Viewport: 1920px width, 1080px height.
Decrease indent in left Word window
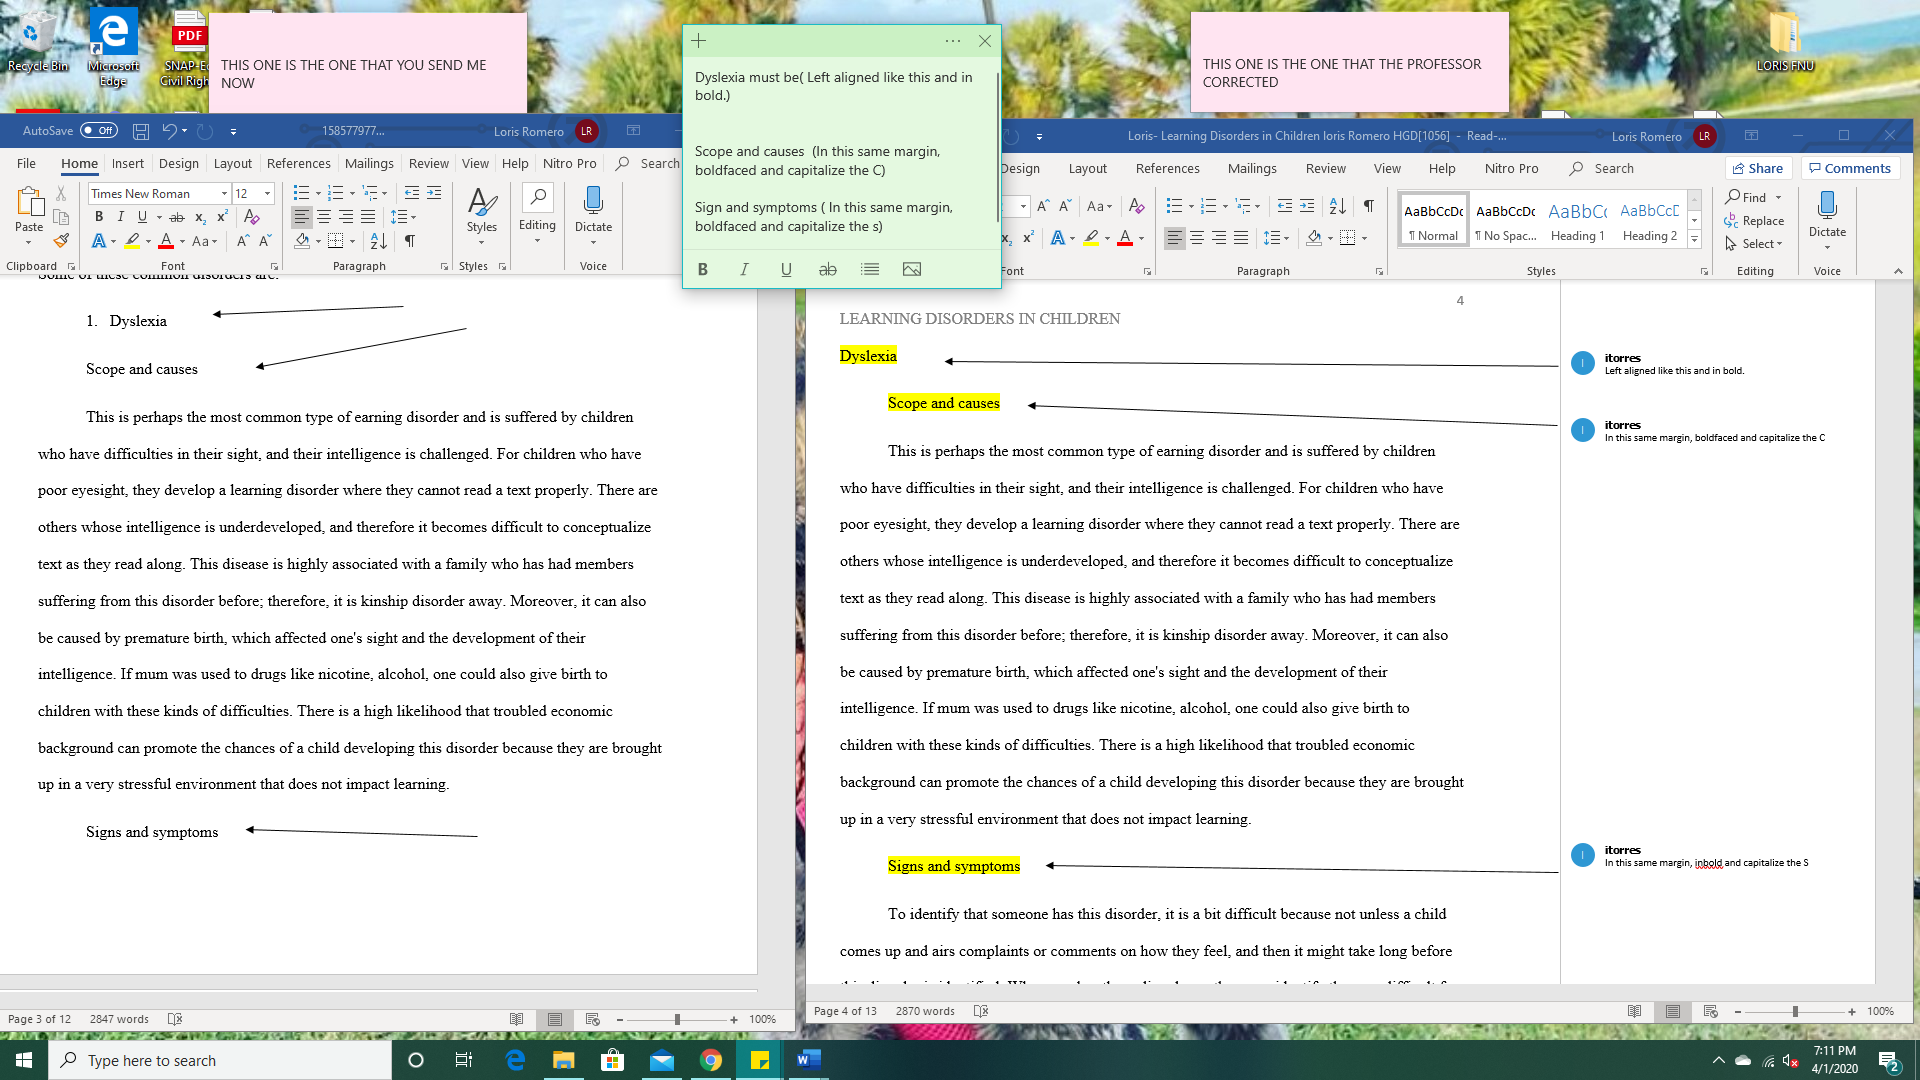pos(412,193)
